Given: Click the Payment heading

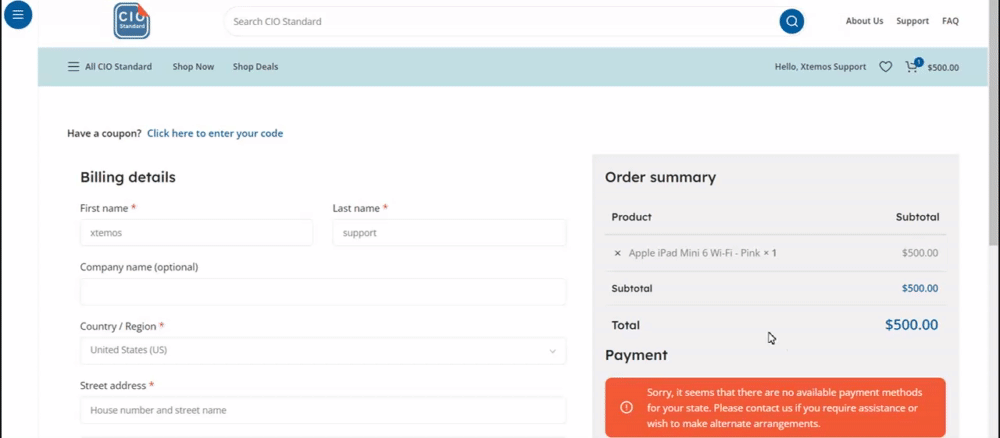Looking at the screenshot, I should (636, 355).
